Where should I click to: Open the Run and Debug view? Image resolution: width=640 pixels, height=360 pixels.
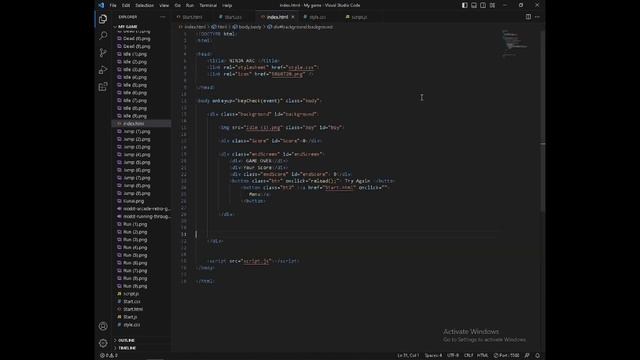103,70
